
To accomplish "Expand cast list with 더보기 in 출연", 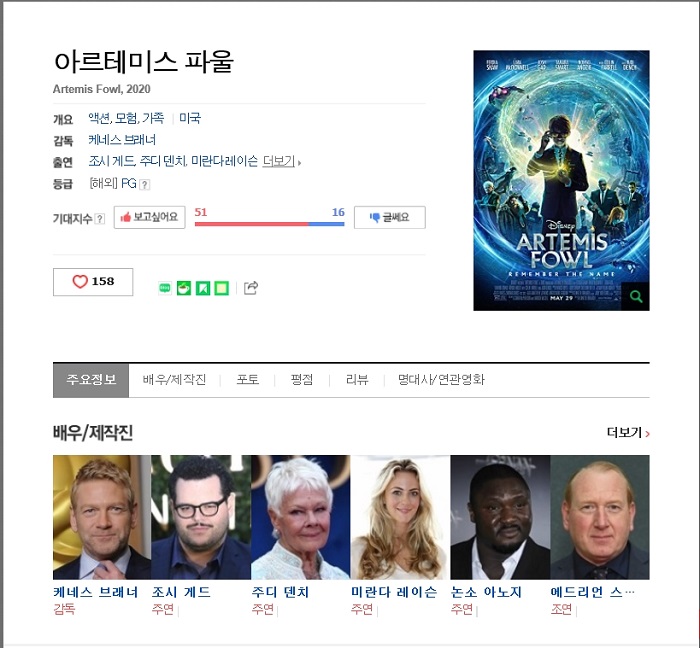I will tap(281, 162).
